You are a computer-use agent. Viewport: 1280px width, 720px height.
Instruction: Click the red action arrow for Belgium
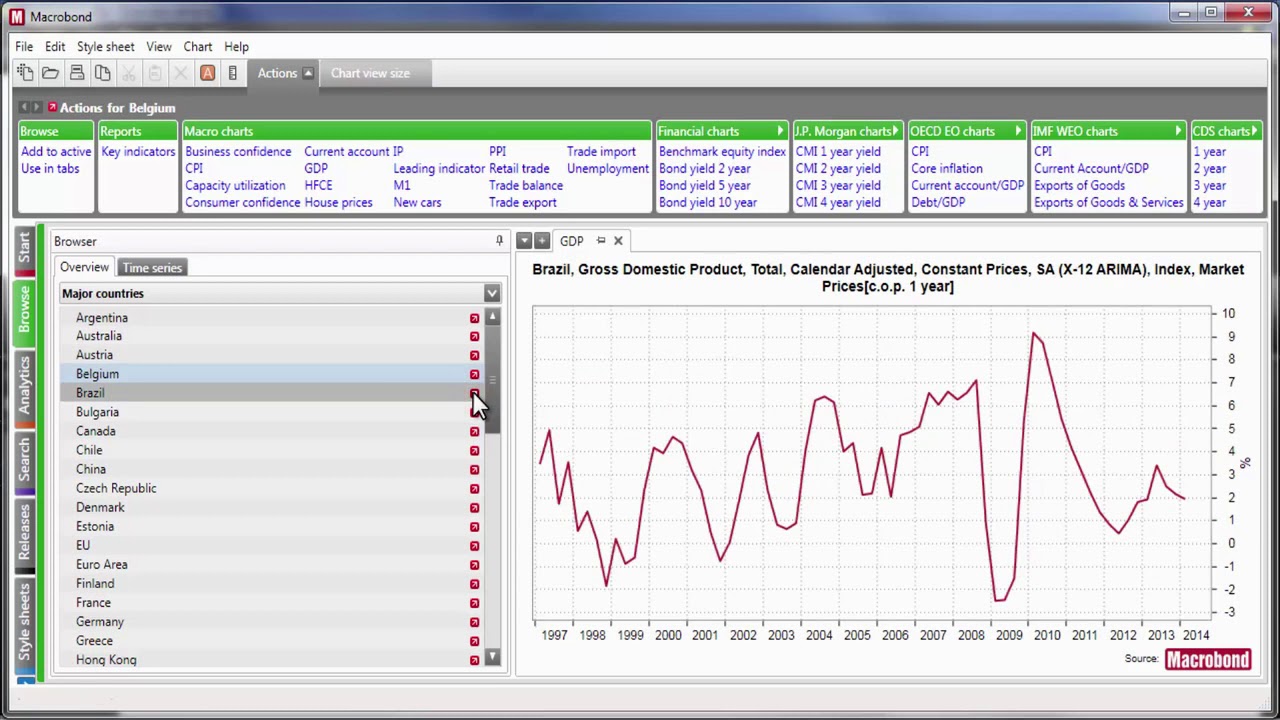click(x=474, y=375)
